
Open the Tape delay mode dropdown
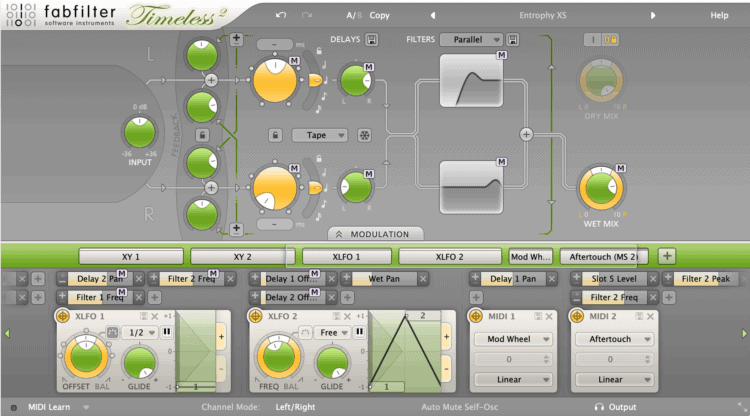(320, 135)
